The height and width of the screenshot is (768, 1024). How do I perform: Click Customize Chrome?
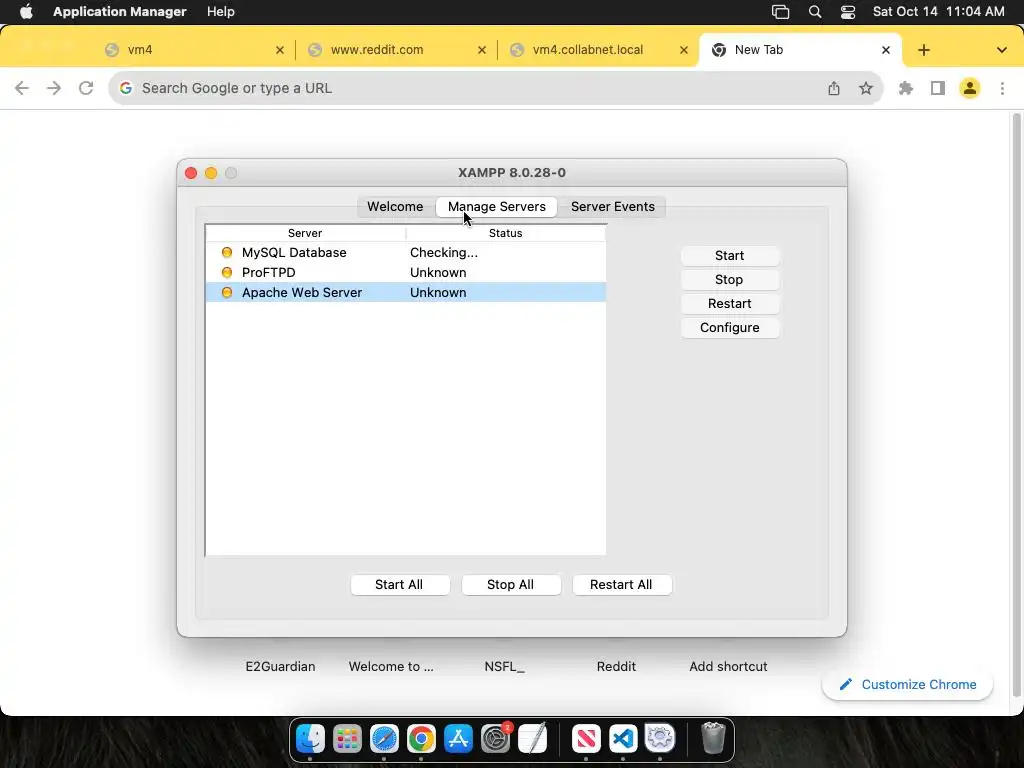[x=908, y=684]
